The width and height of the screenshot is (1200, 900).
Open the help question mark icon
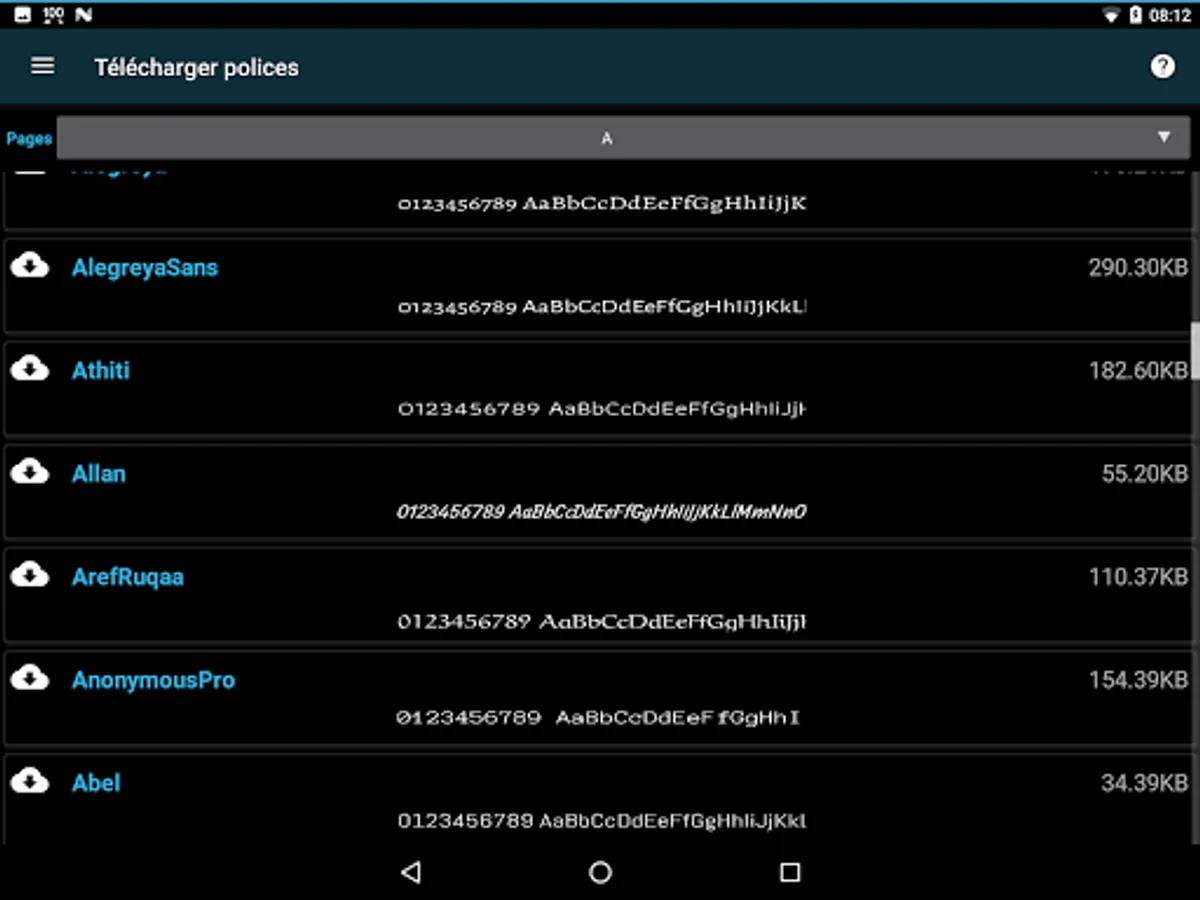click(x=1162, y=67)
